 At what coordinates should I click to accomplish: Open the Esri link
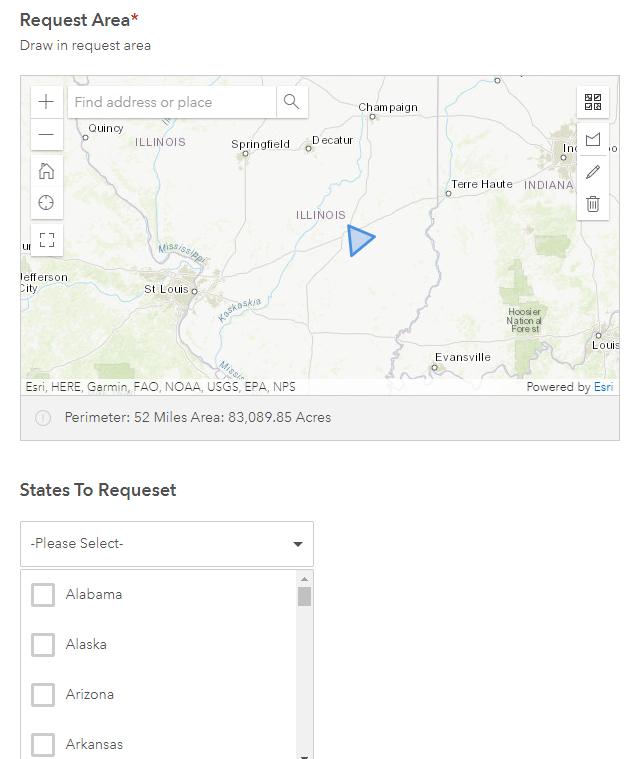point(603,387)
